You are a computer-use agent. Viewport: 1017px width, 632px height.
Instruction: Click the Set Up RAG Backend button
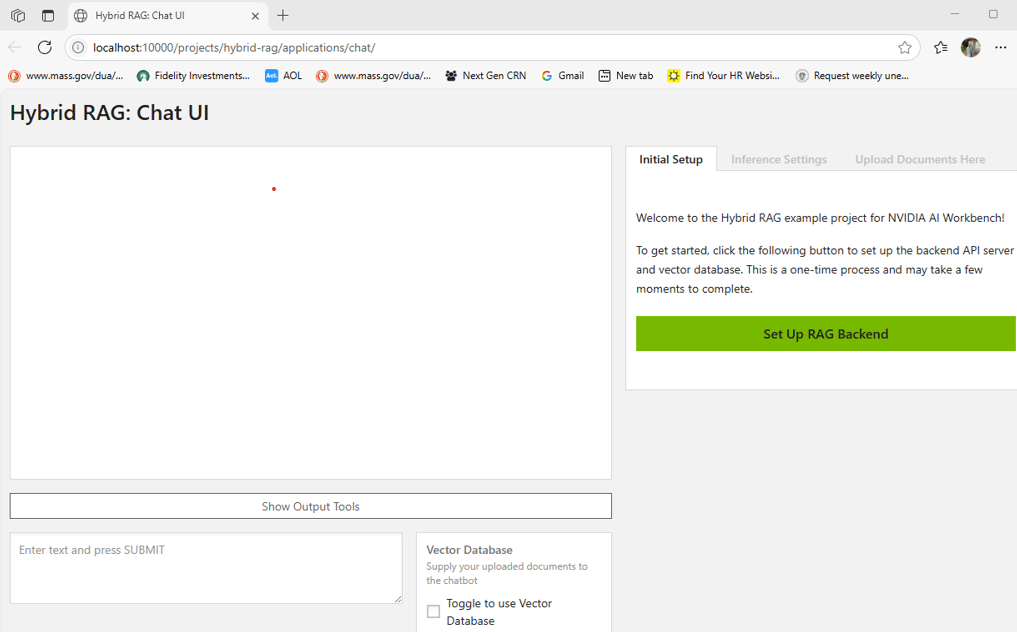825,334
